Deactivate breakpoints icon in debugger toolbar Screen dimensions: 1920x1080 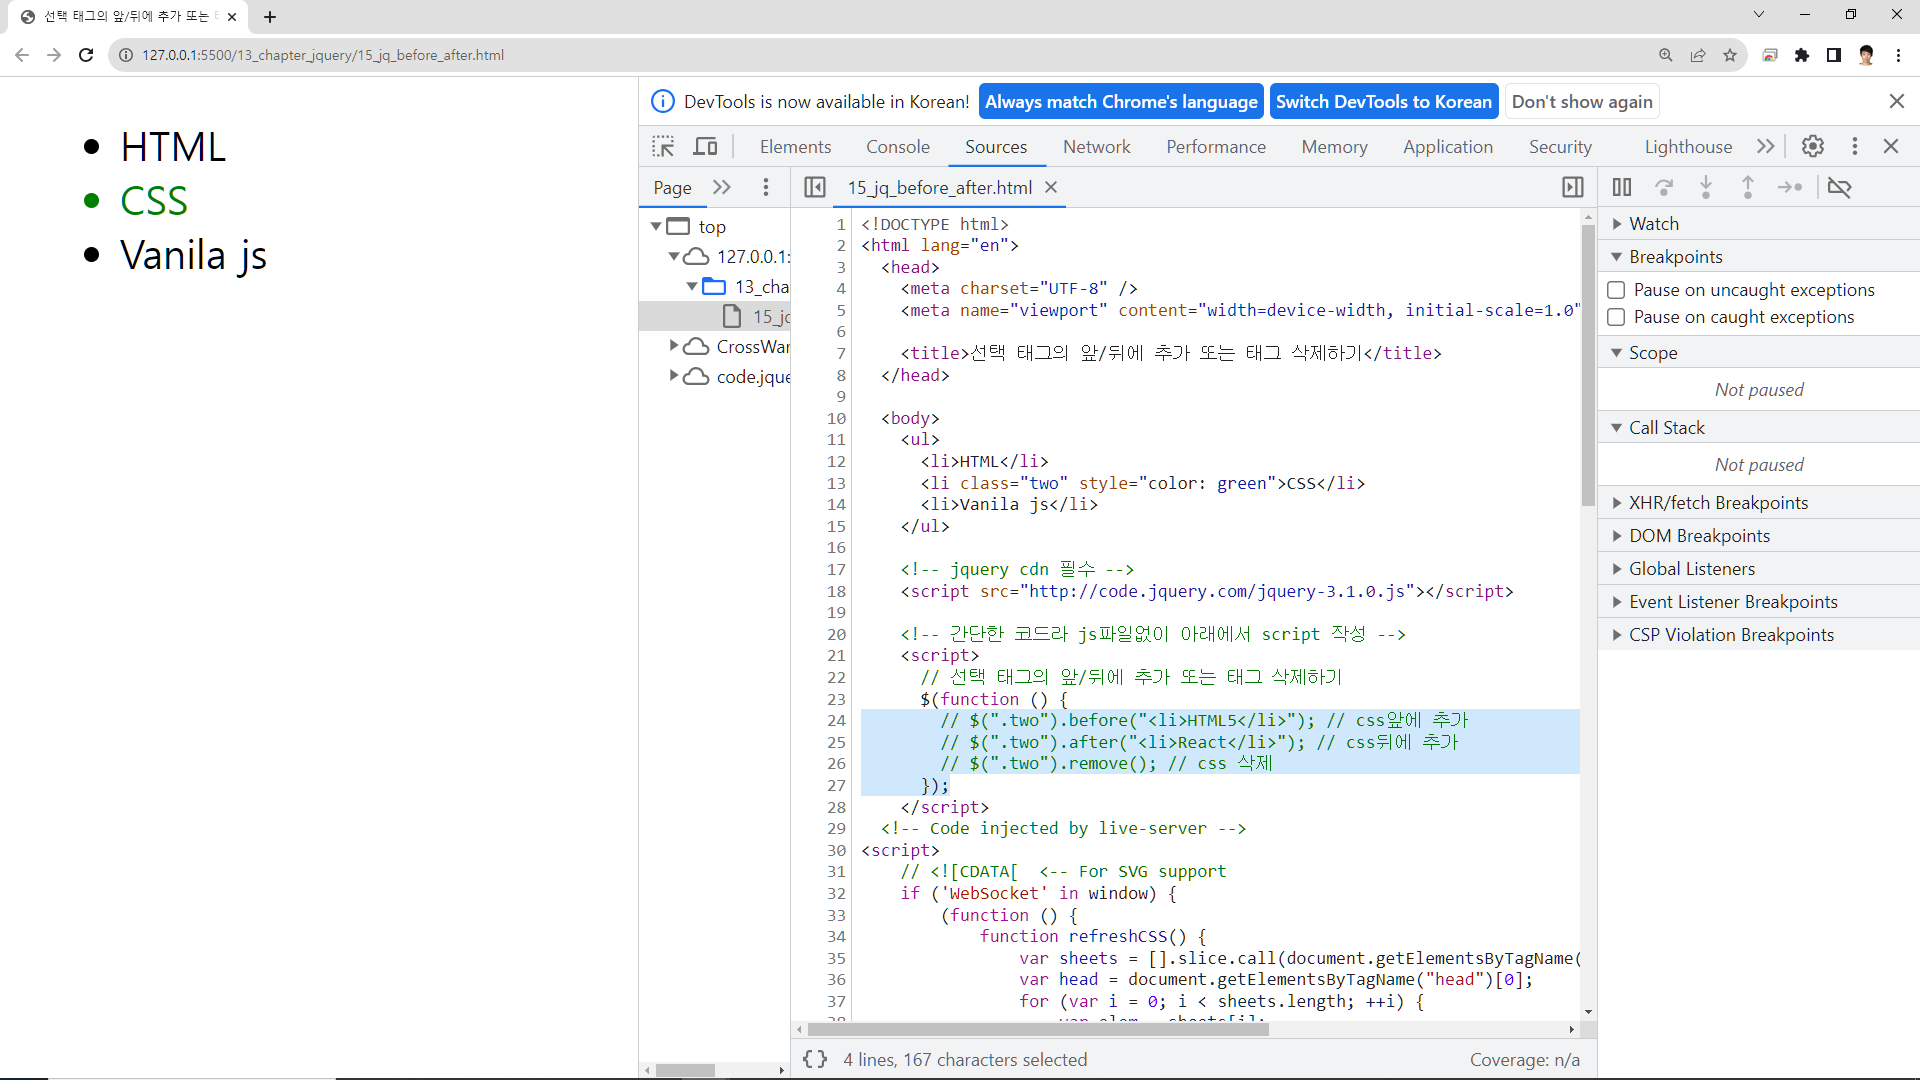1839,187
